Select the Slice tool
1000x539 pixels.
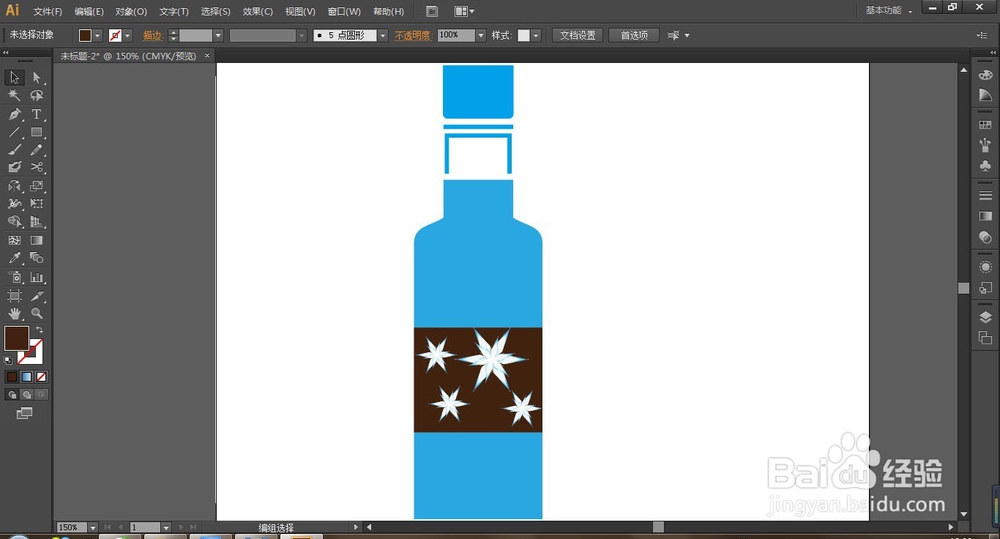click(x=36, y=296)
